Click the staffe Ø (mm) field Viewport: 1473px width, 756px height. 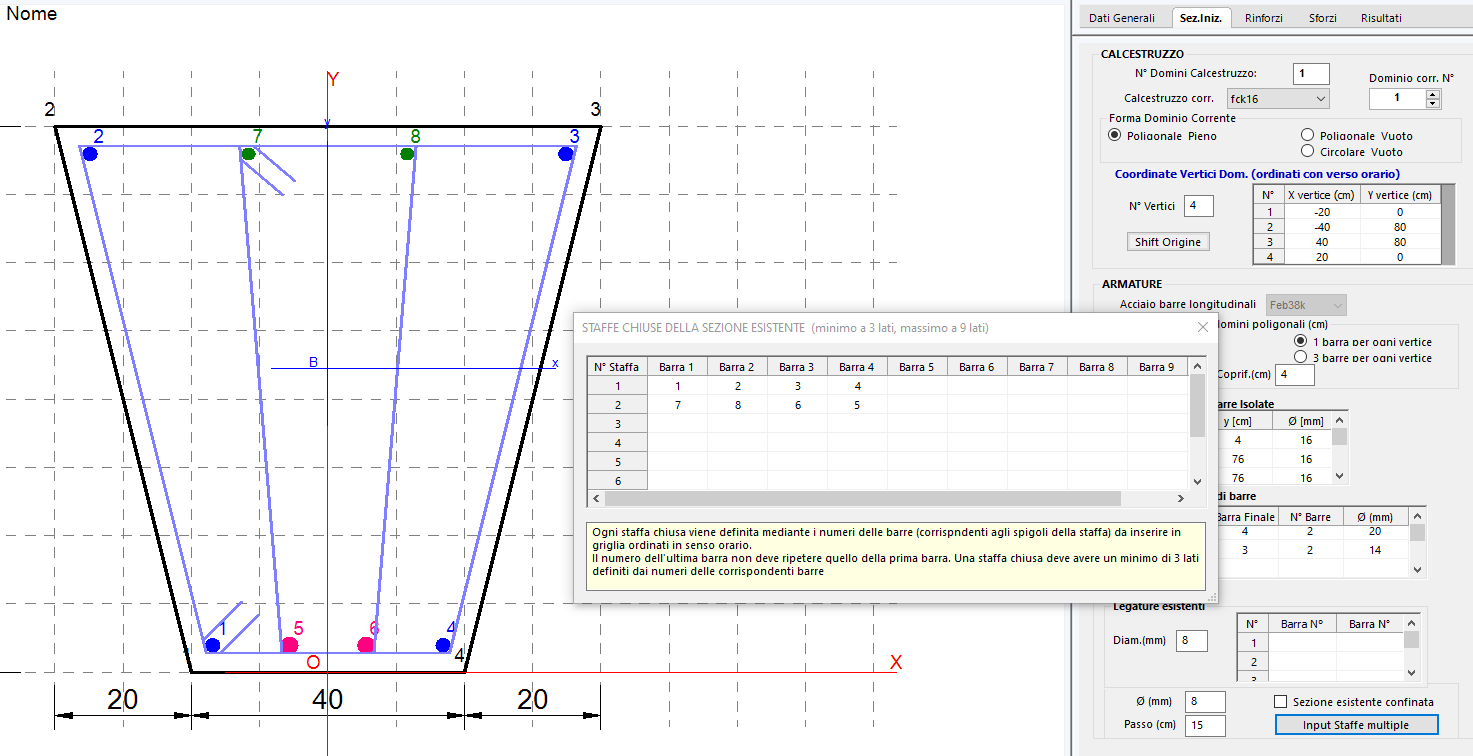coord(1205,702)
